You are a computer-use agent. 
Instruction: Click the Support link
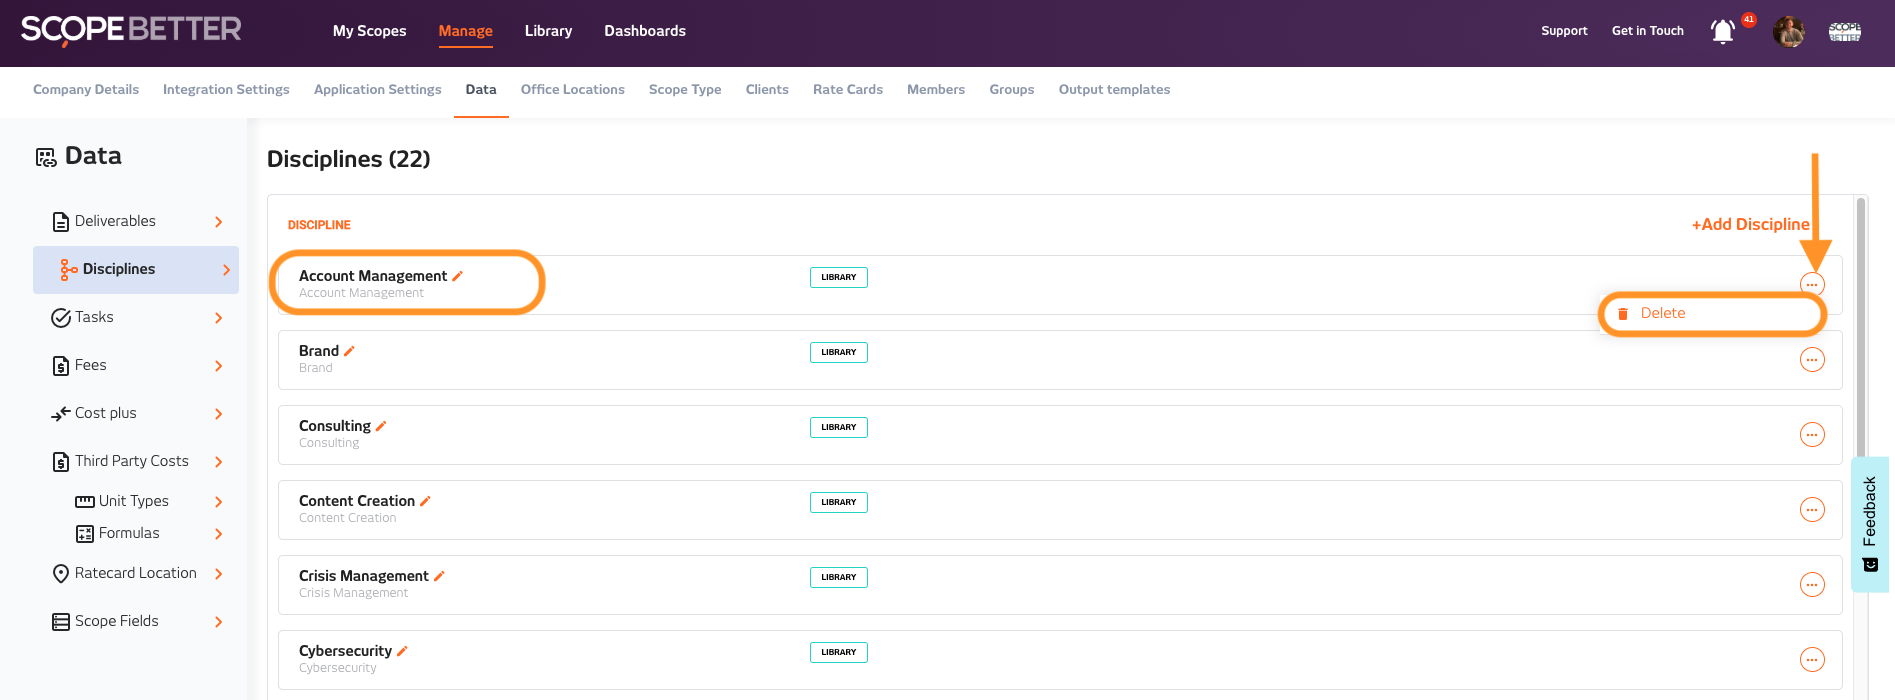[1564, 31]
